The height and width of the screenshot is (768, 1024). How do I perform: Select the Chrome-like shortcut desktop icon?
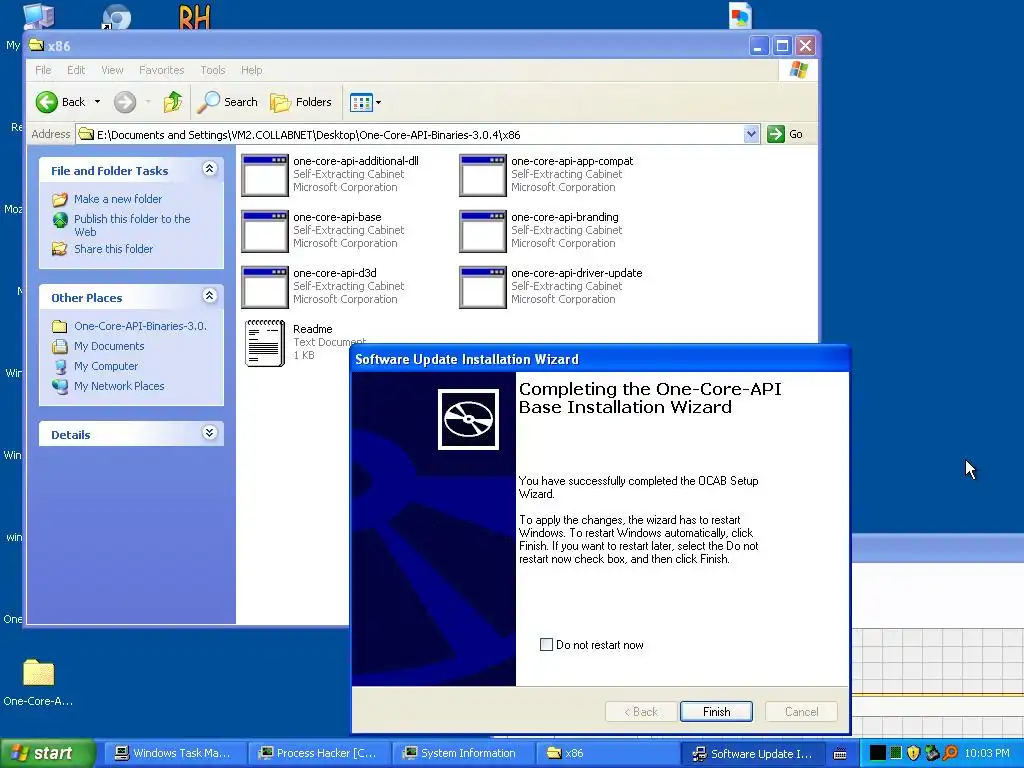[x=117, y=16]
